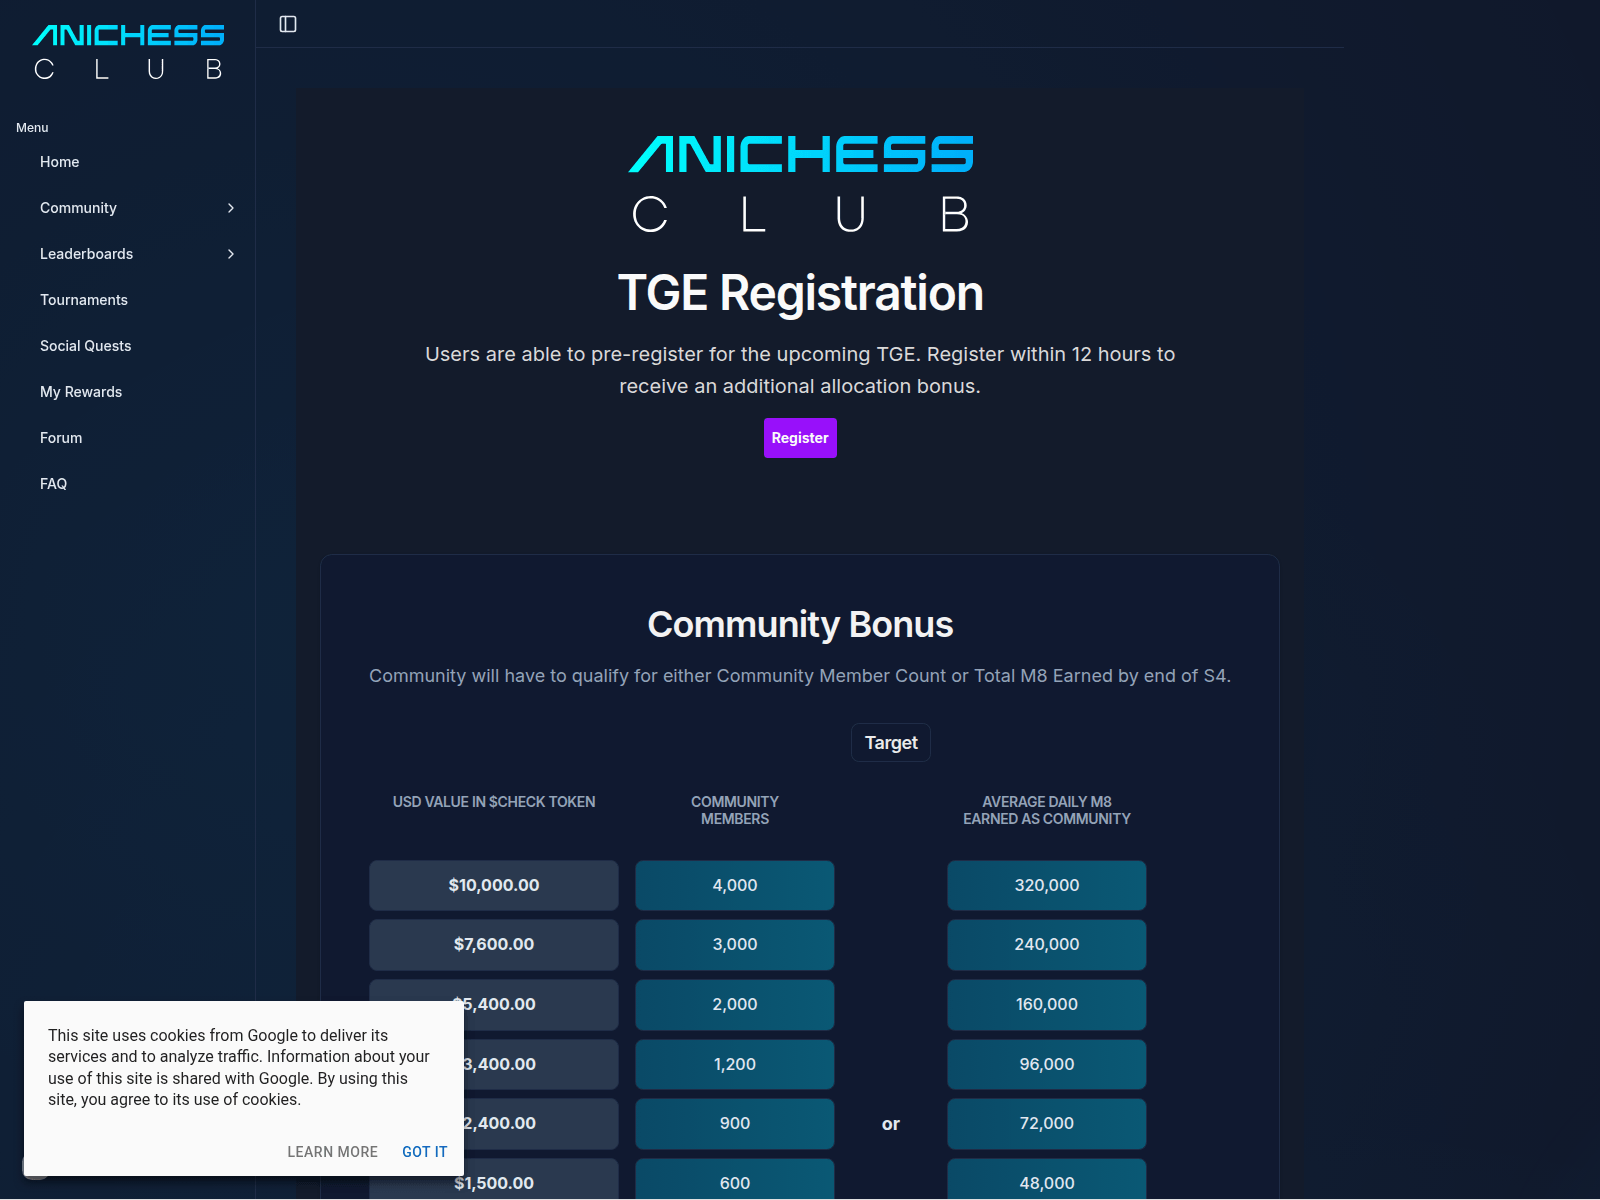Select the 2,000 community members cell
The width and height of the screenshot is (1600, 1200).
point(735,1005)
